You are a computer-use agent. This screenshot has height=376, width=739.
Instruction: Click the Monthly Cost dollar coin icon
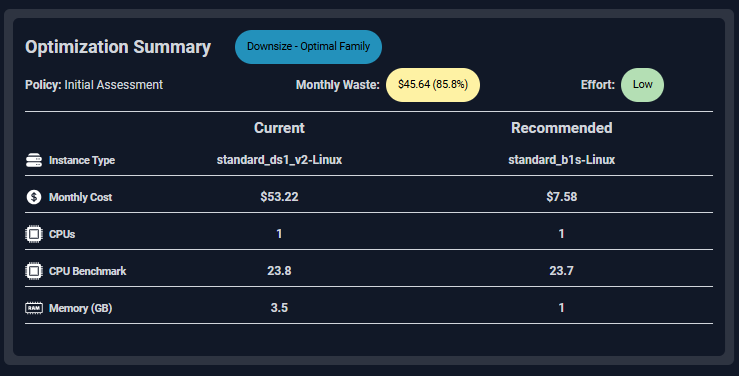(x=34, y=197)
